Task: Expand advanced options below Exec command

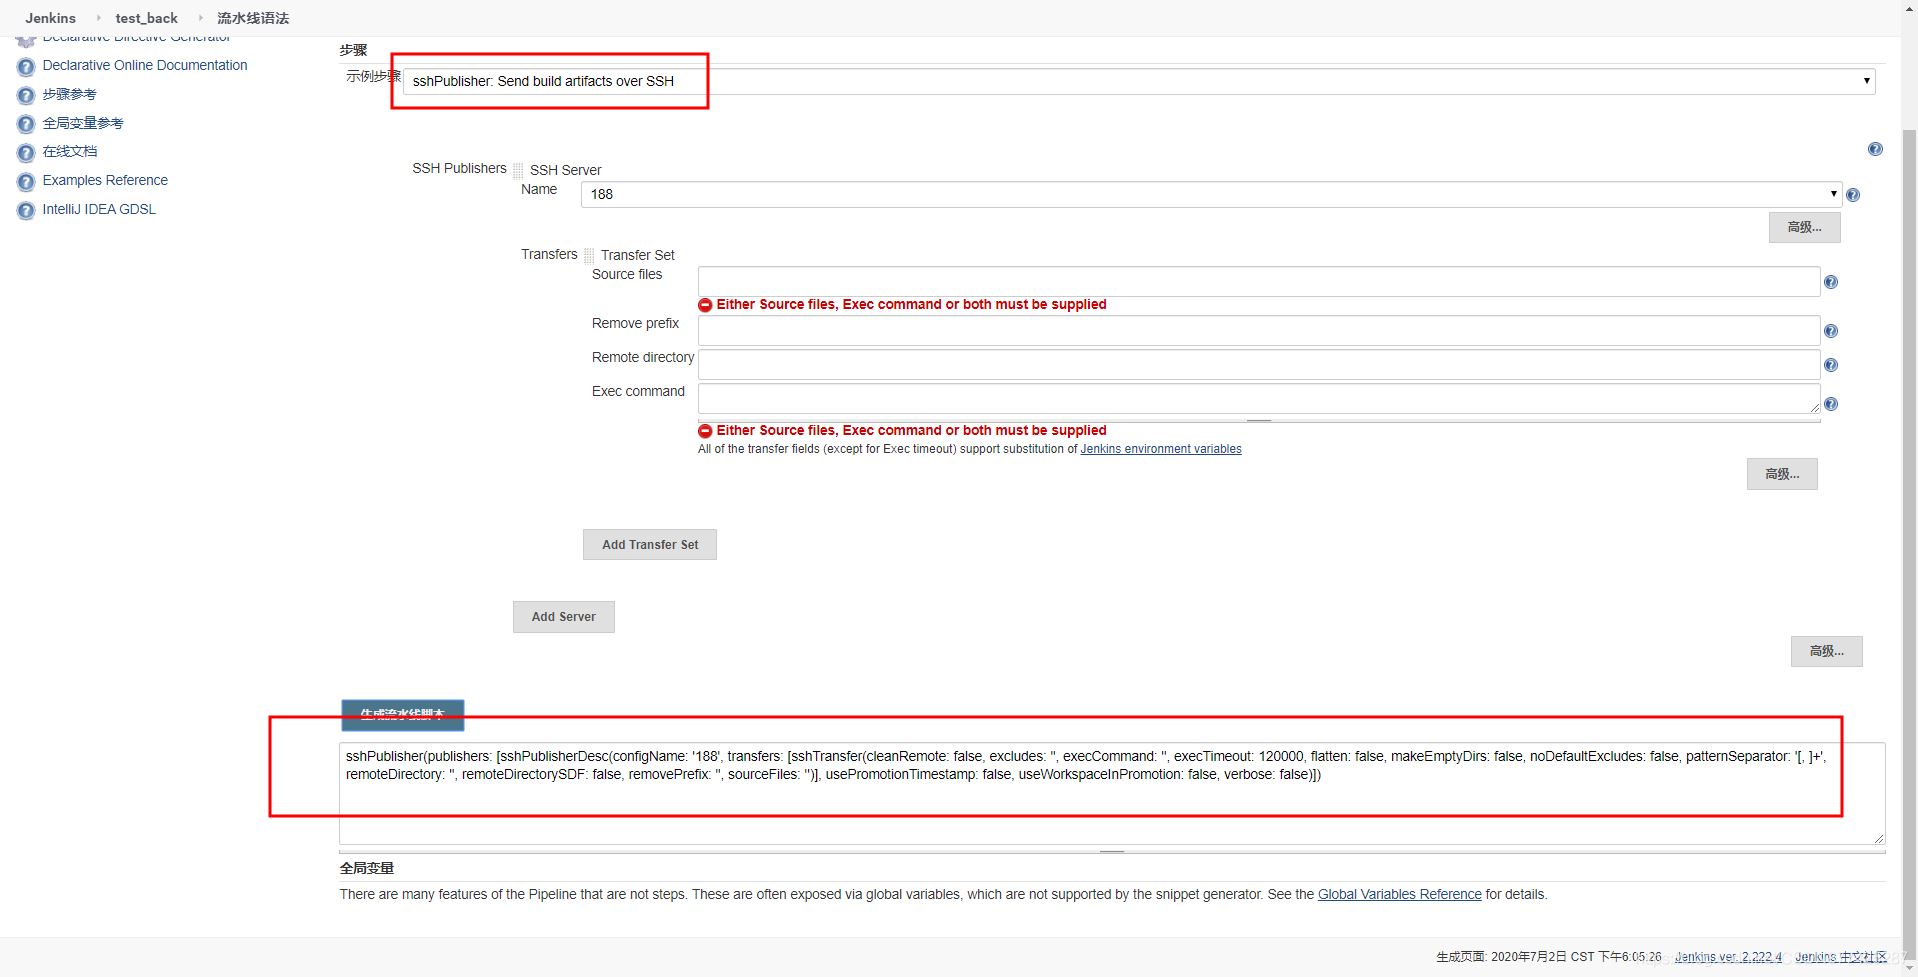Action: [x=1781, y=474]
